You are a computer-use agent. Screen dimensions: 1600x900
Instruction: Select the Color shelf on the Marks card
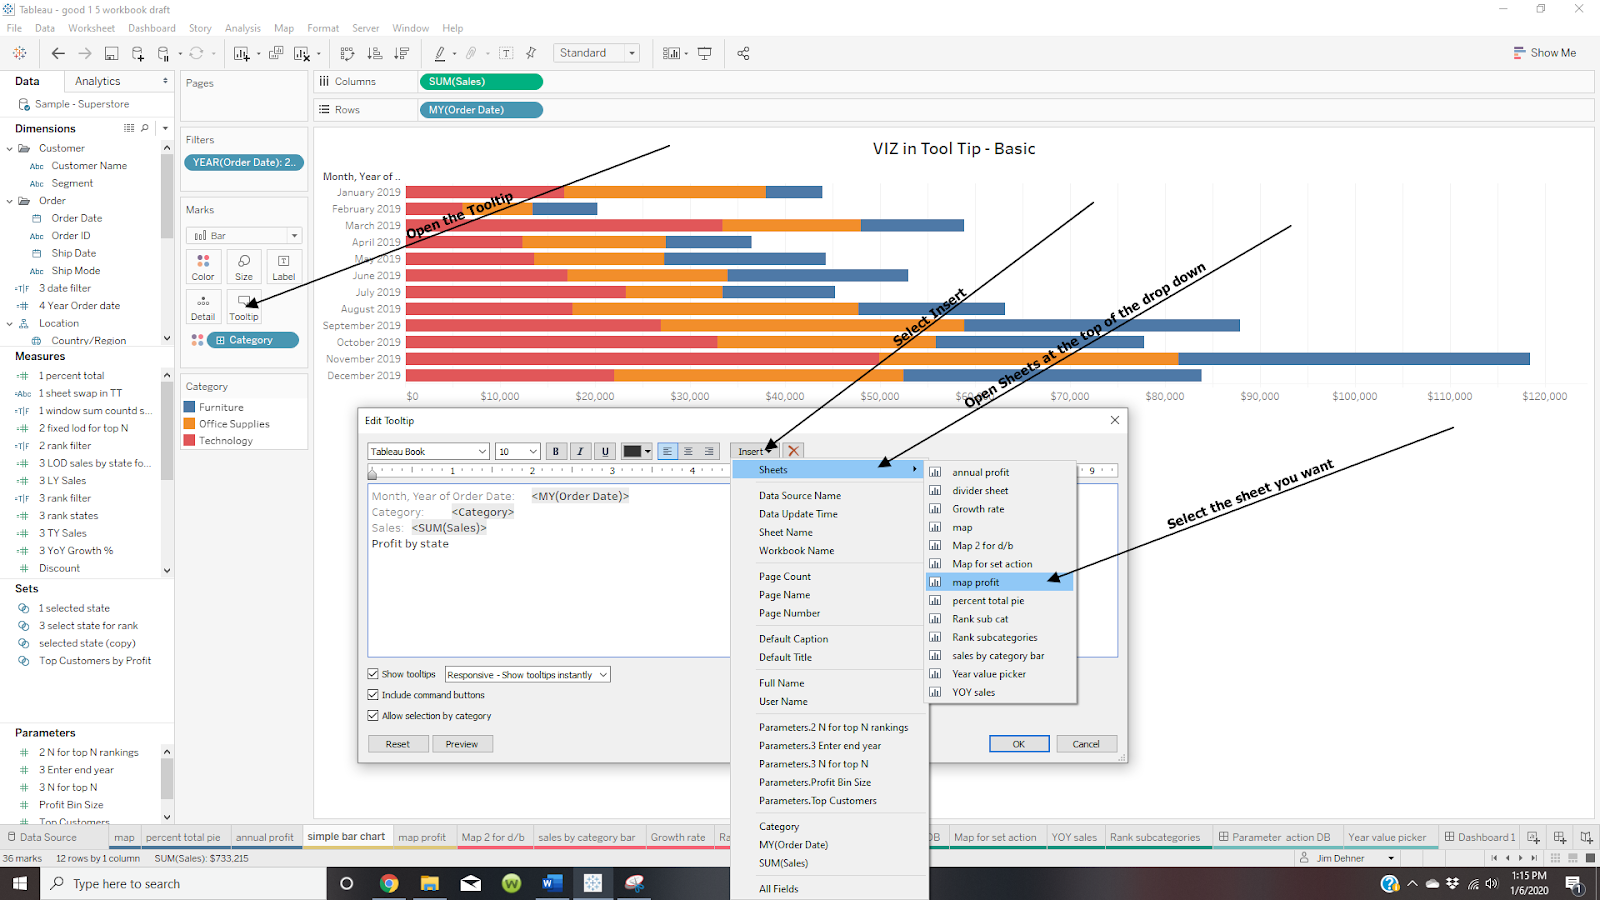(202, 265)
